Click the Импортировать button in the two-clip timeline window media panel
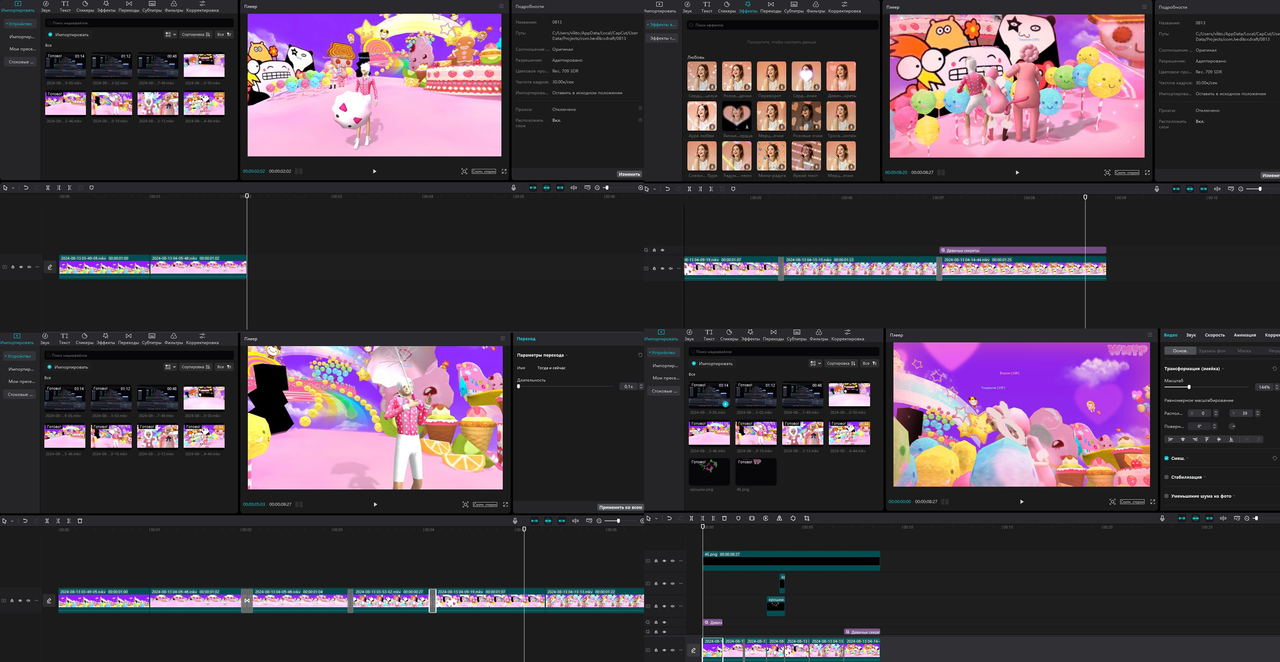Screen dimensions: 1280x662 tap(68, 34)
